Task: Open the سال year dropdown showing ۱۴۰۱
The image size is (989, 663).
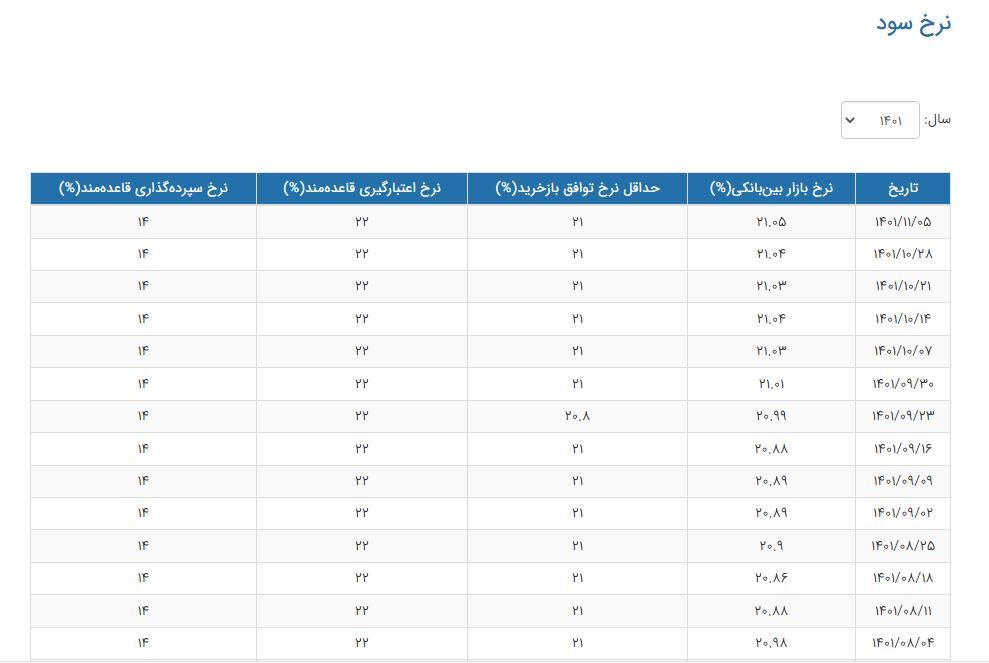Action: pos(880,120)
